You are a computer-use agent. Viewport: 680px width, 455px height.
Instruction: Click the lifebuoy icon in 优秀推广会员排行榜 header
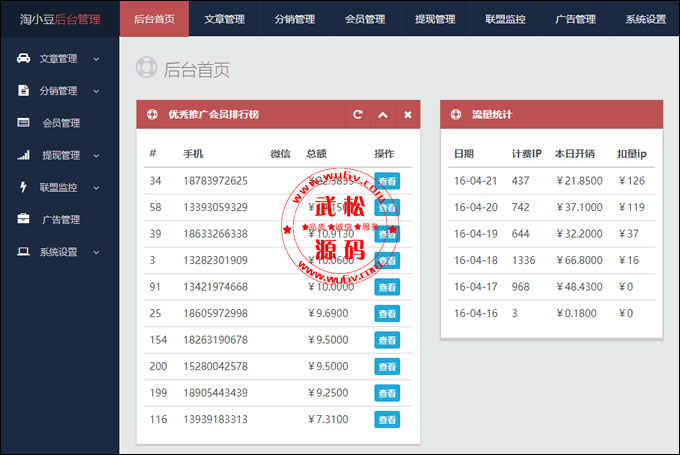(152, 115)
